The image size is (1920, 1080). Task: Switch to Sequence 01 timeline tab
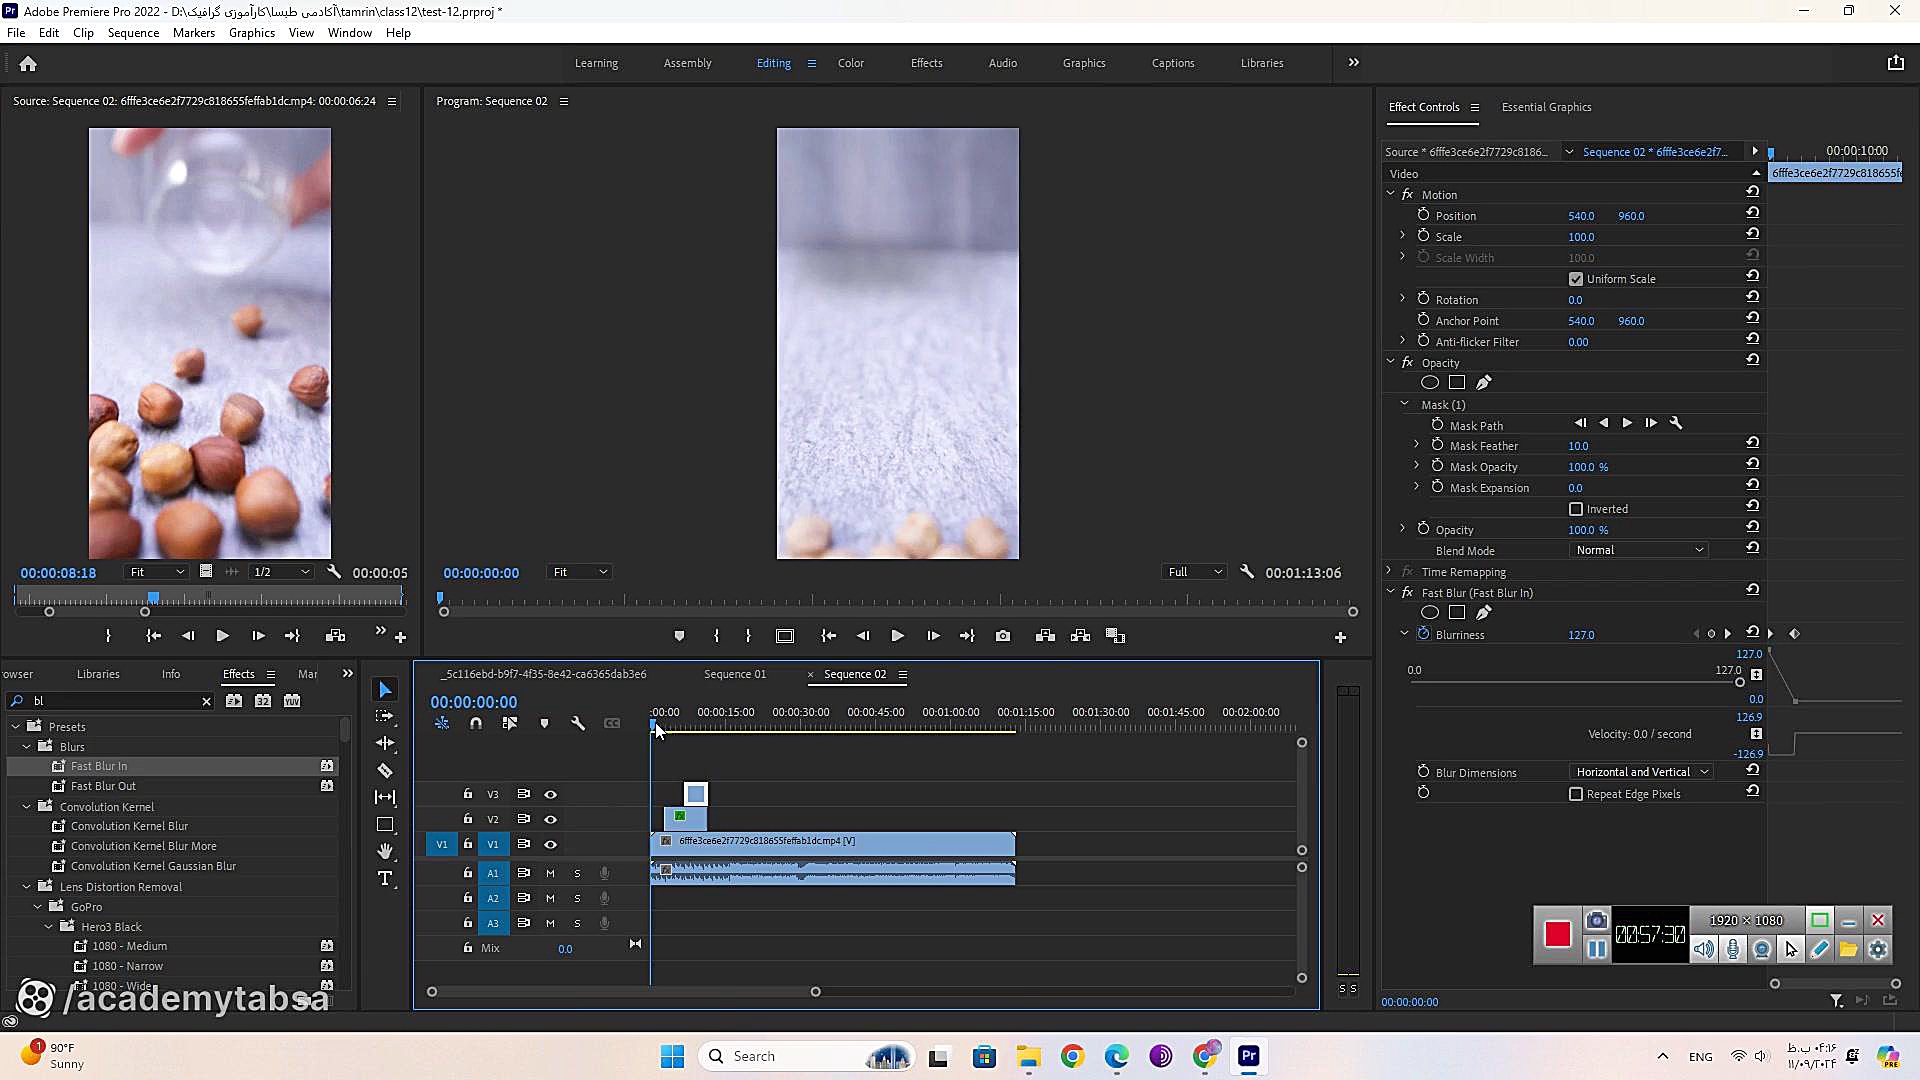coord(735,674)
